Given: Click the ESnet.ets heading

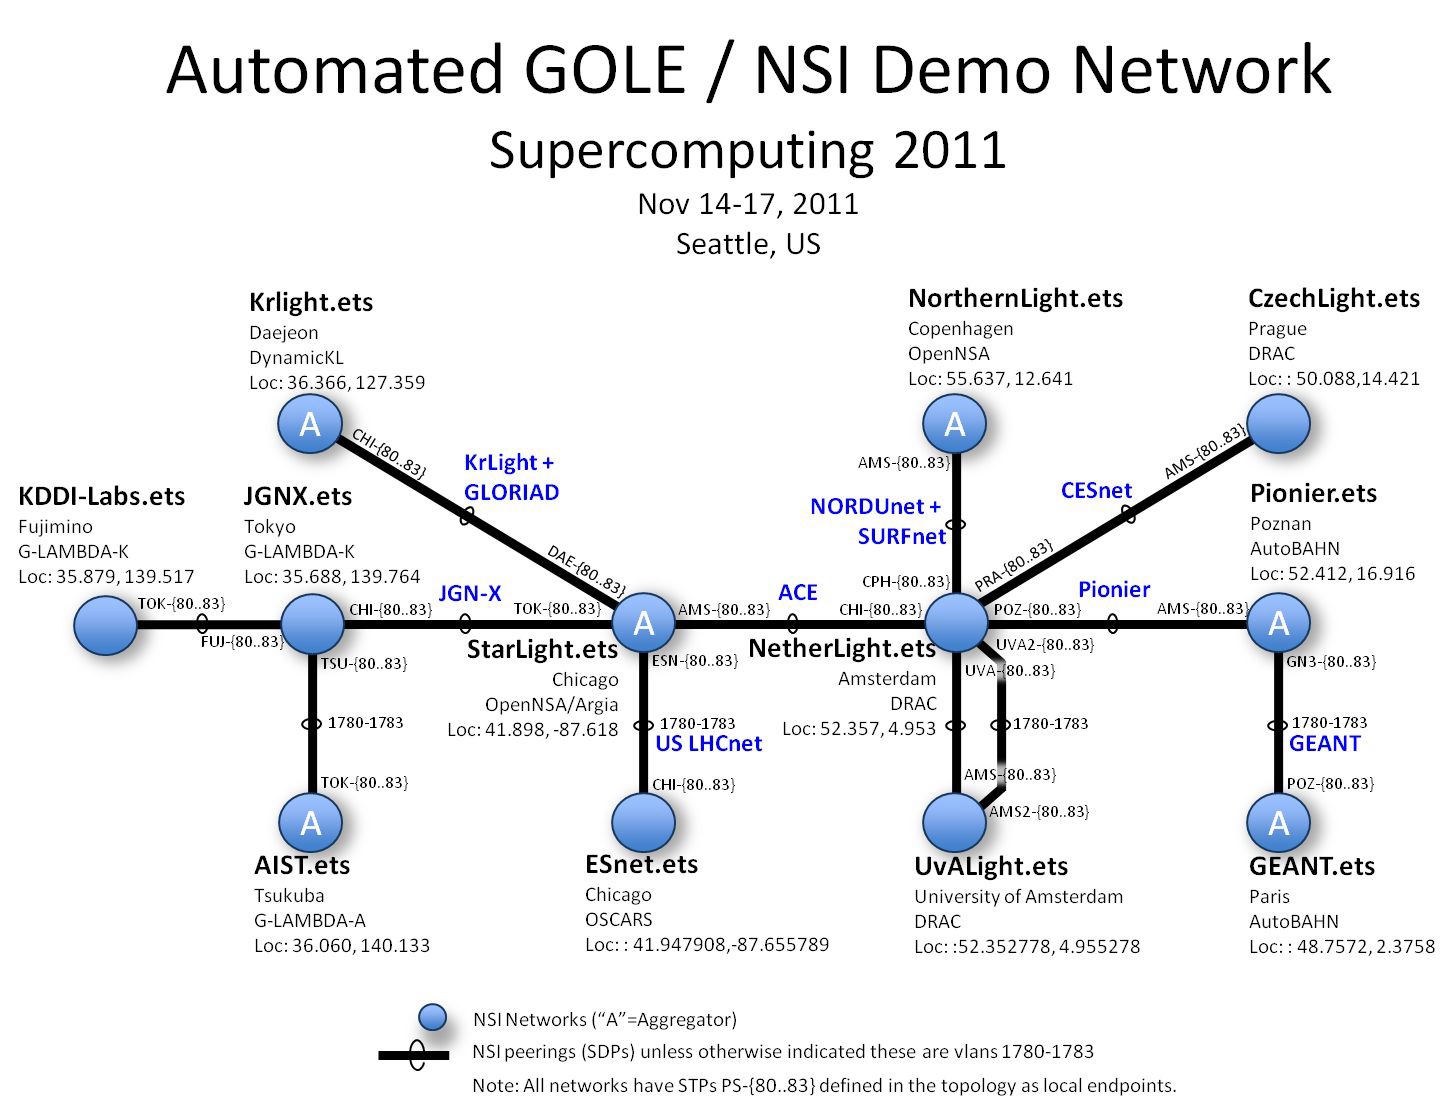Looking at the screenshot, I should tap(642, 864).
